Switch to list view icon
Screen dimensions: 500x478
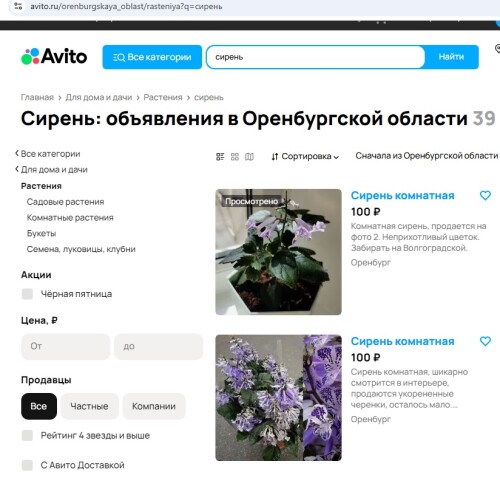[220, 156]
